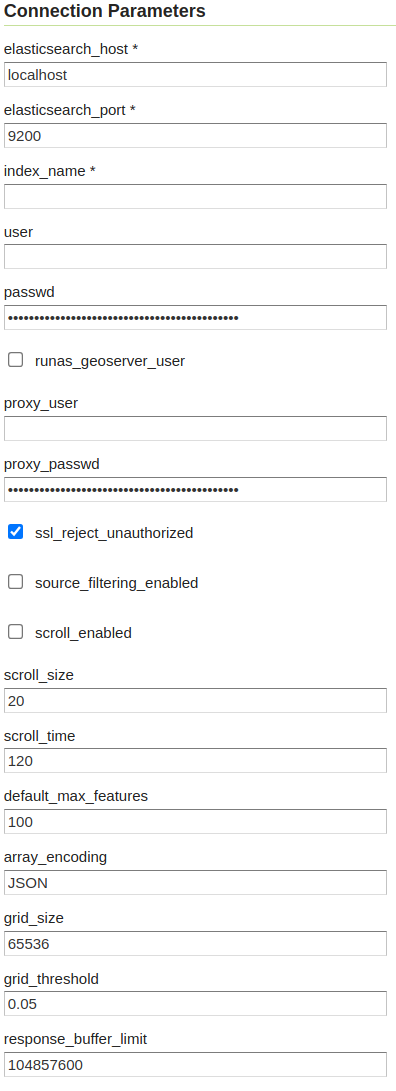Click the grid_size field showing 65536
This screenshot has width=396, height=1091.
point(196,943)
